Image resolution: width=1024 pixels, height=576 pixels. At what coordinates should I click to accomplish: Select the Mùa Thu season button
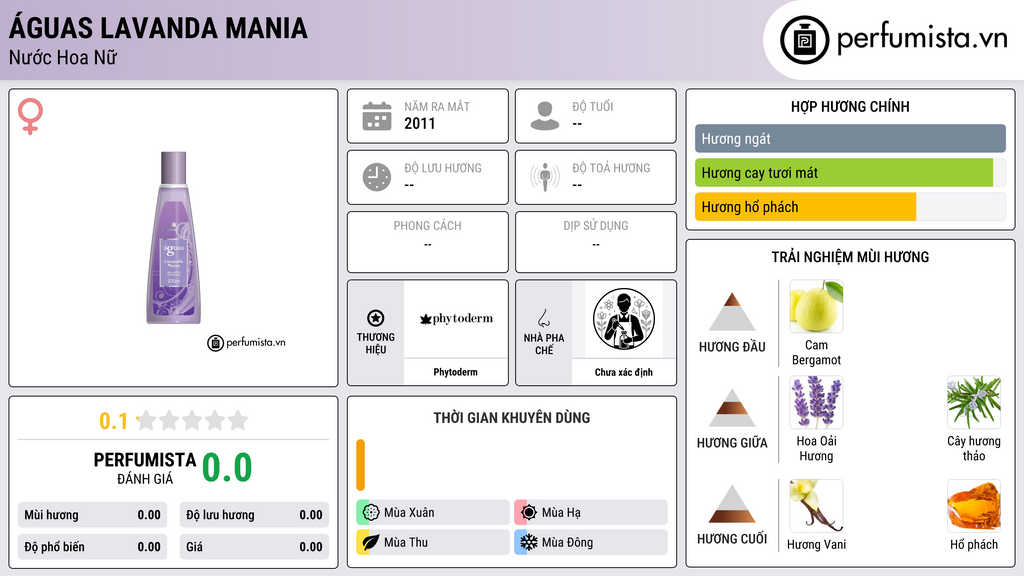point(433,542)
